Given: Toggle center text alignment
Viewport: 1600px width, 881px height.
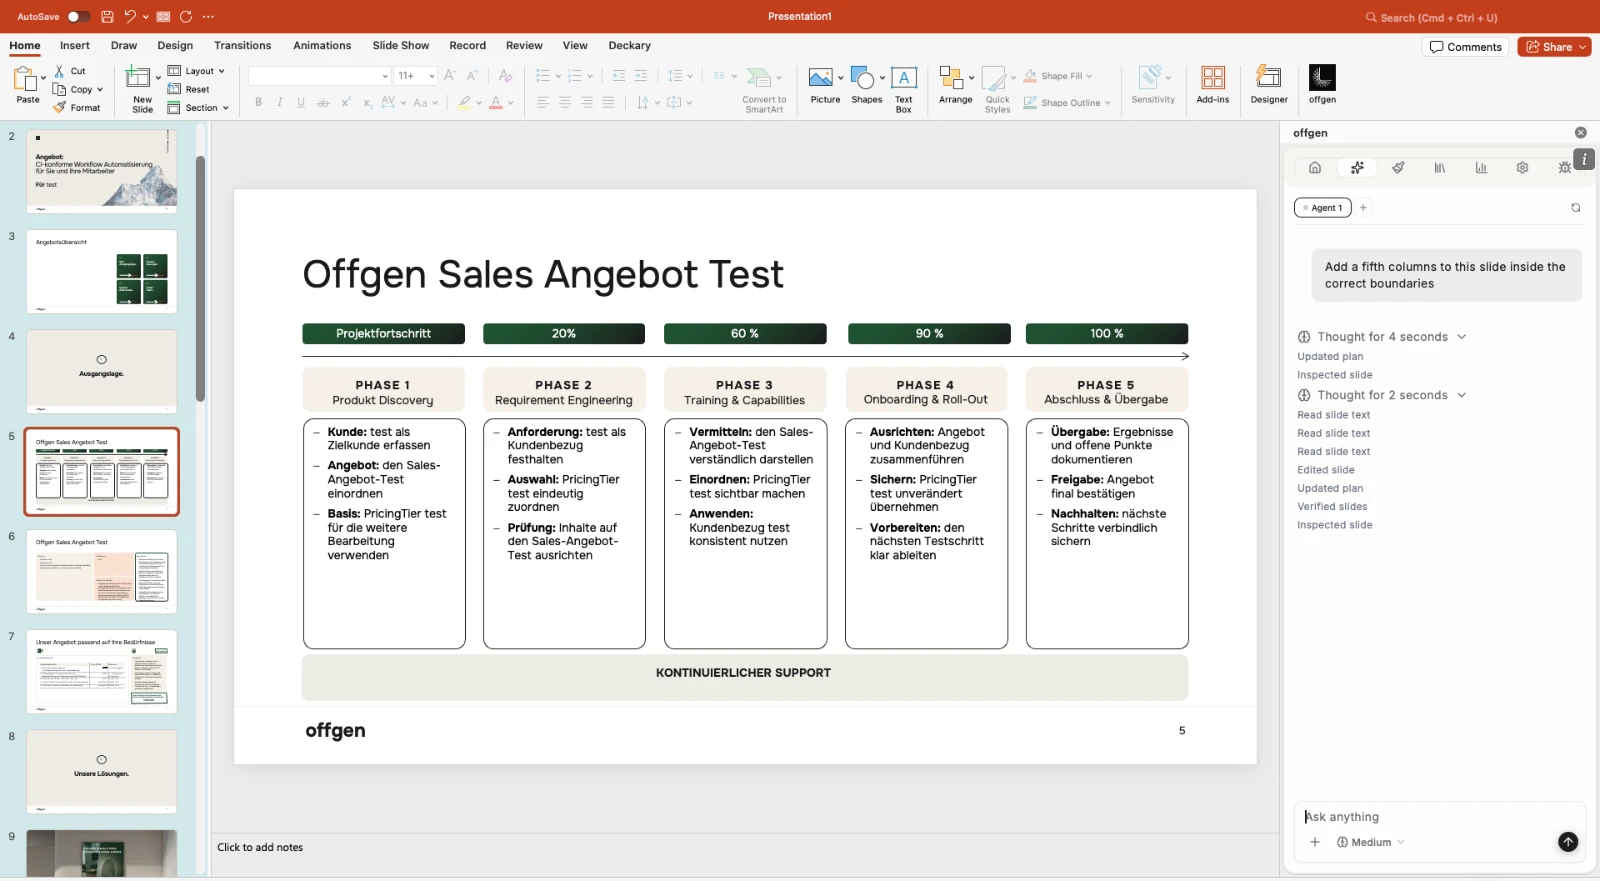Looking at the screenshot, I should tap(565, 102).
